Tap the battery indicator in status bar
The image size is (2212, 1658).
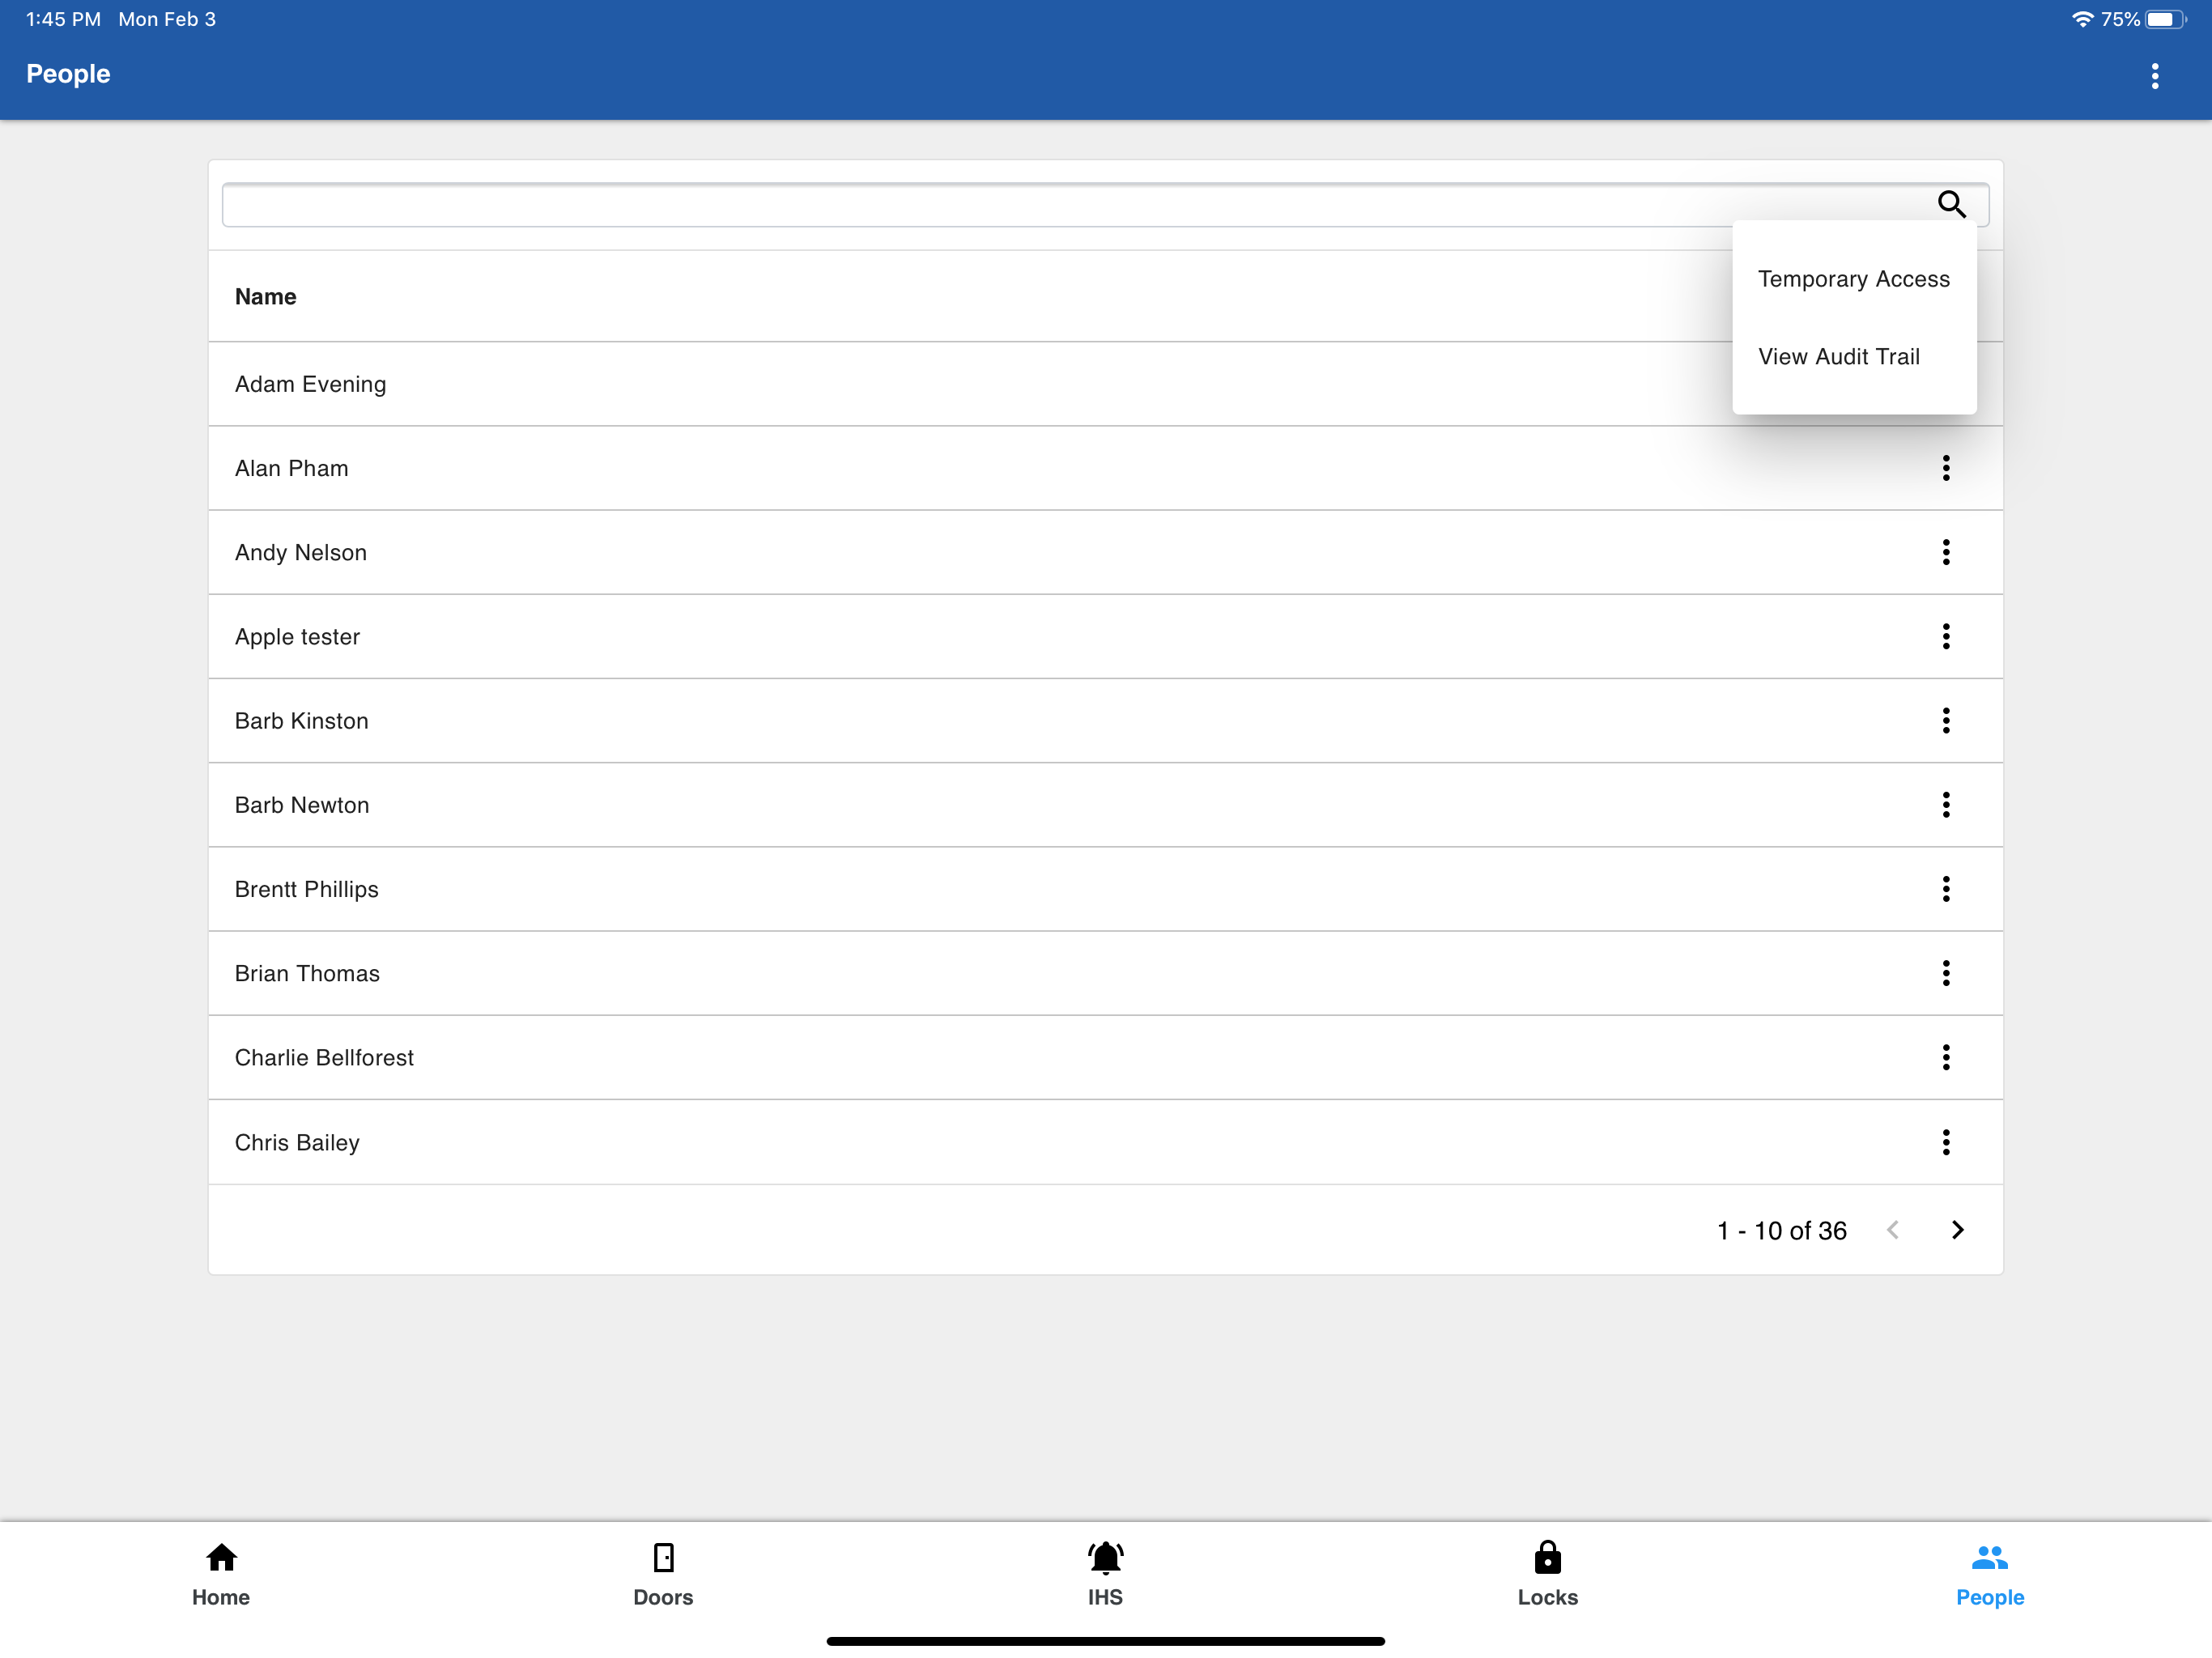(x=2165, y=19)
